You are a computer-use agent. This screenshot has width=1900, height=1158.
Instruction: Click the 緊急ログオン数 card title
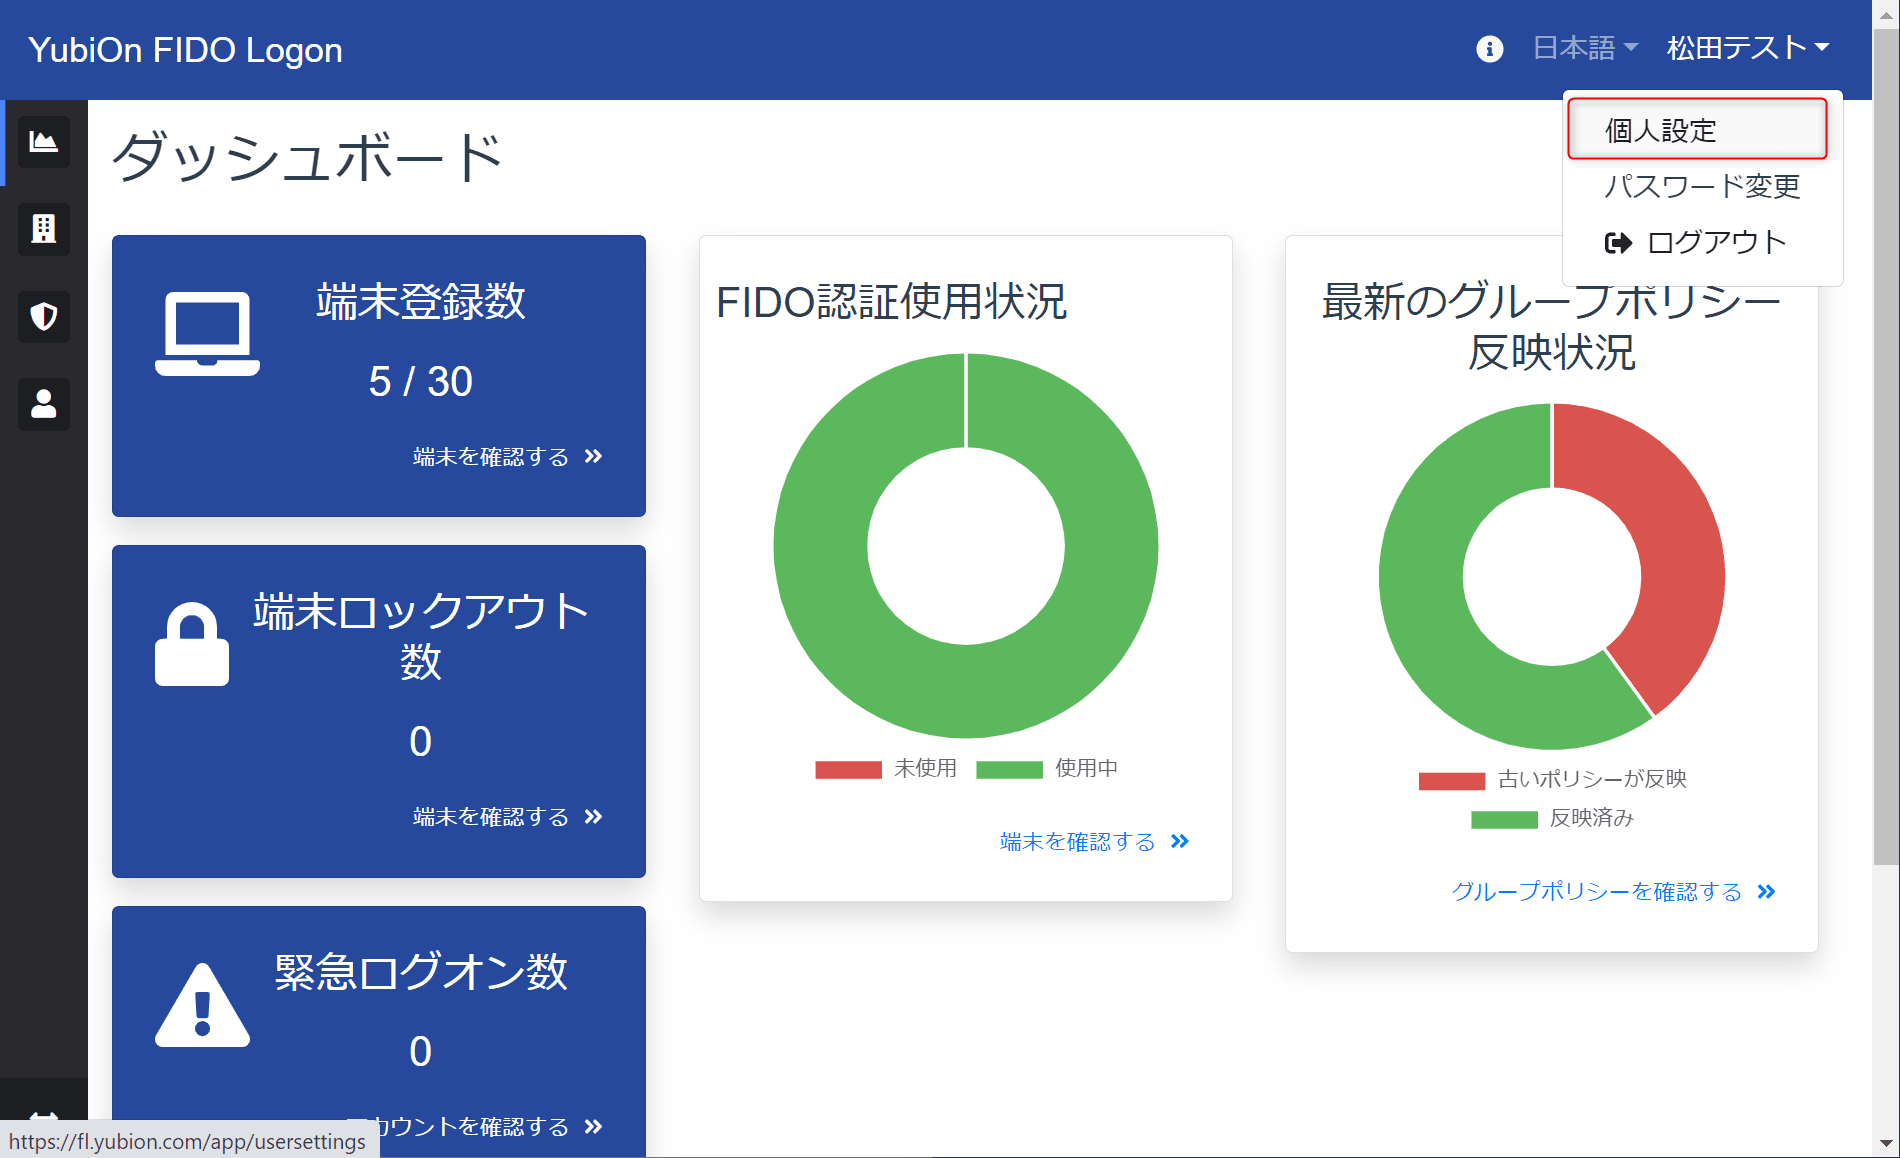pyautogui.click(x=420, y=972)
